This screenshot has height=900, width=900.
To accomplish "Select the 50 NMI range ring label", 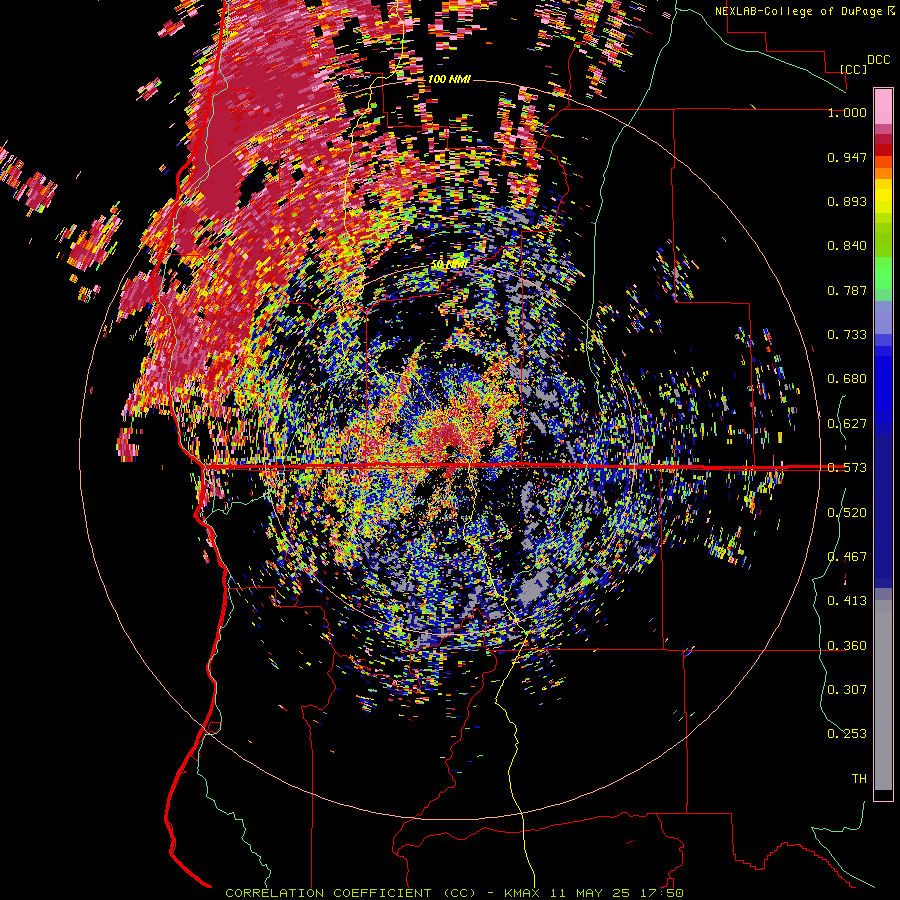I will pos(450,265).
